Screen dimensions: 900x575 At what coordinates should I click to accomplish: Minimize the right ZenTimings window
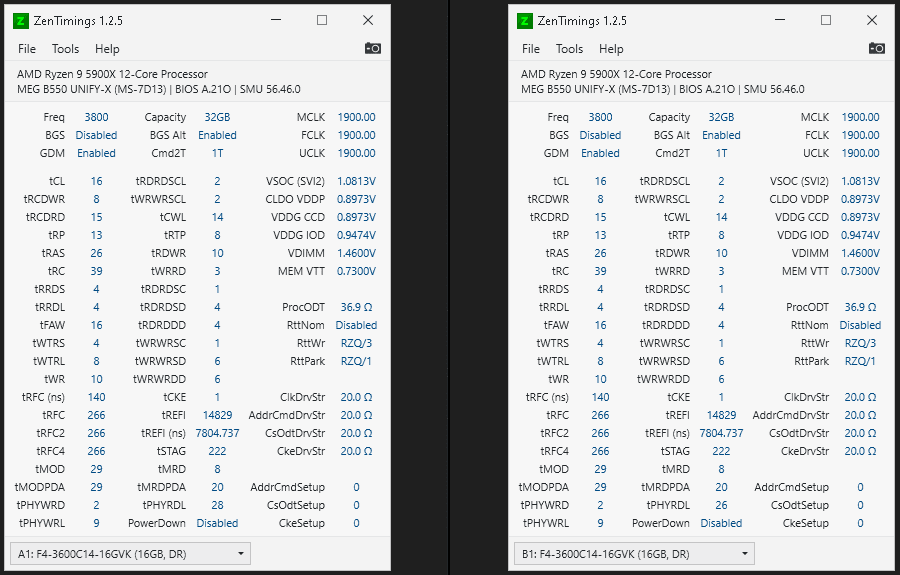(780, 20)
